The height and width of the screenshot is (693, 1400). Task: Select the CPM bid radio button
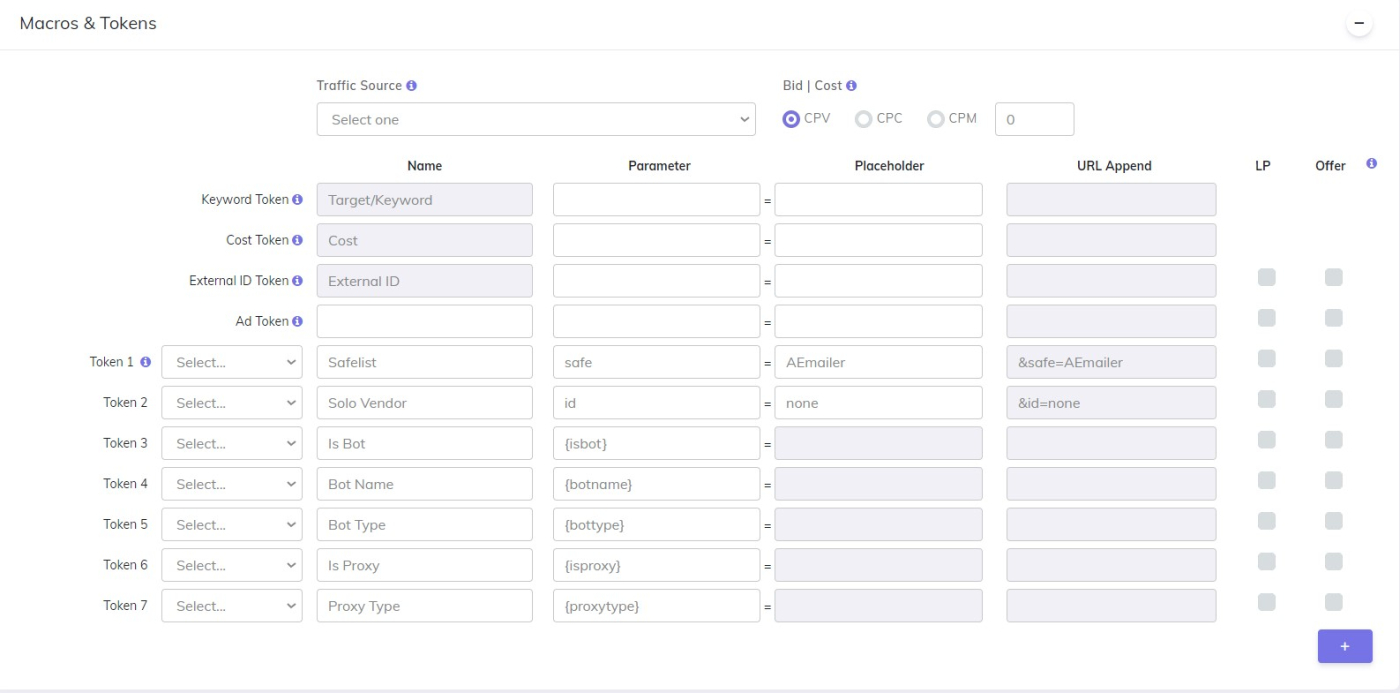pyautogui.click(x=936, y=119)
